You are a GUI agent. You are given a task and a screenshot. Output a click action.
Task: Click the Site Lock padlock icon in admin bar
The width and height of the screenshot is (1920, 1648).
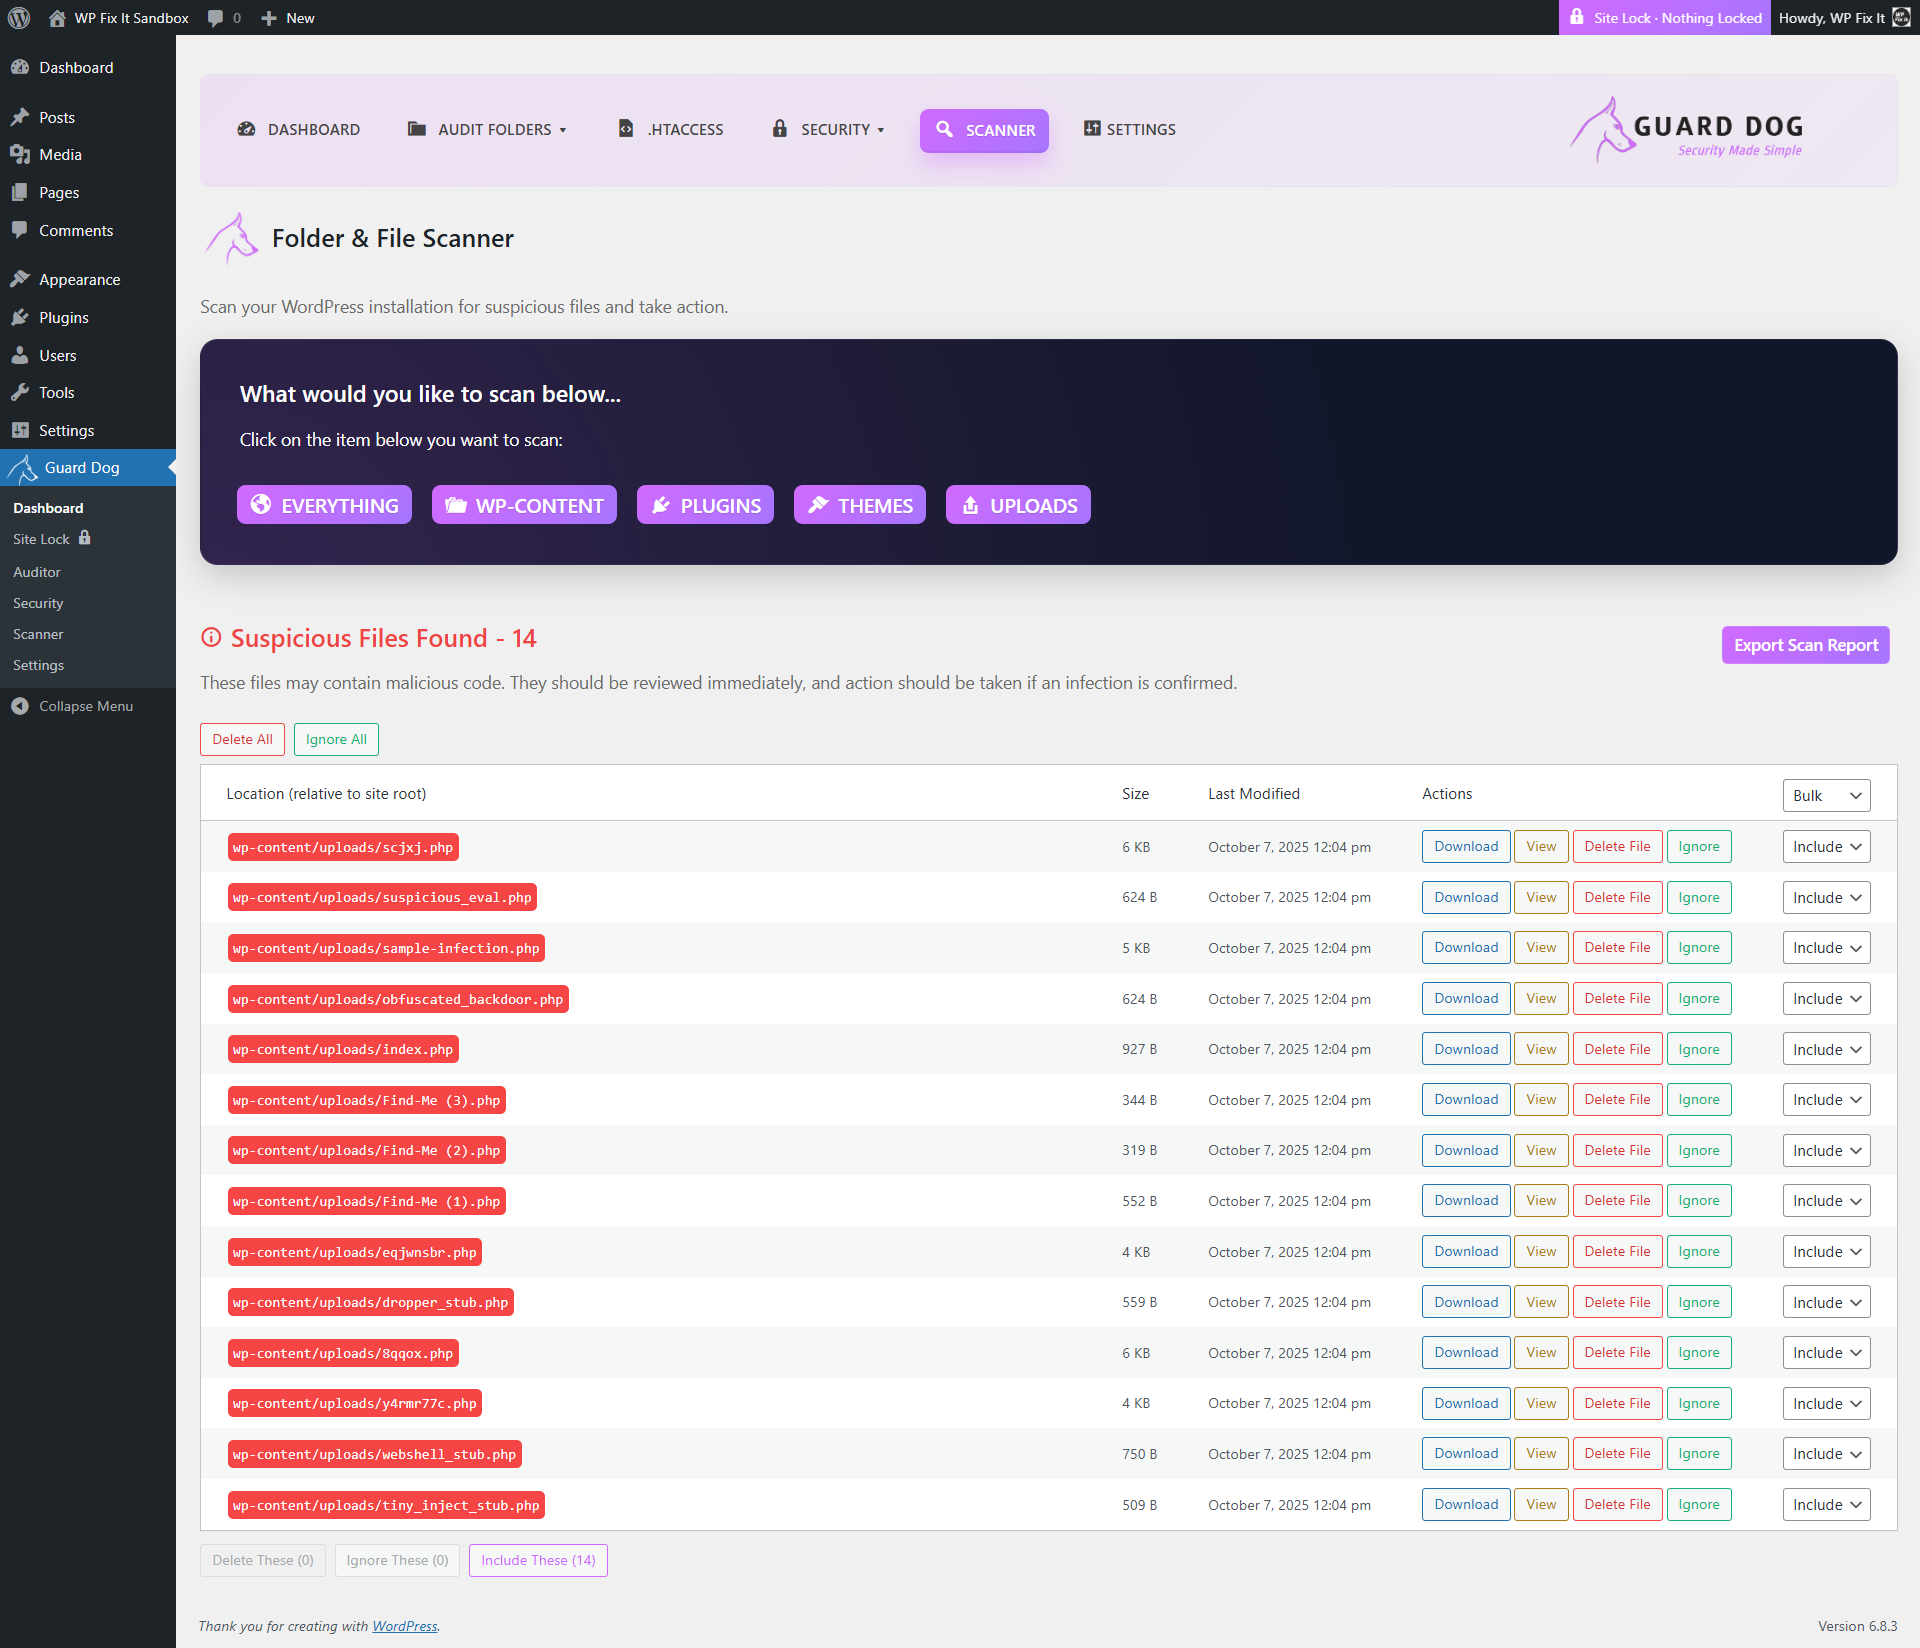pyautogui.click(x=1577, y=18)
